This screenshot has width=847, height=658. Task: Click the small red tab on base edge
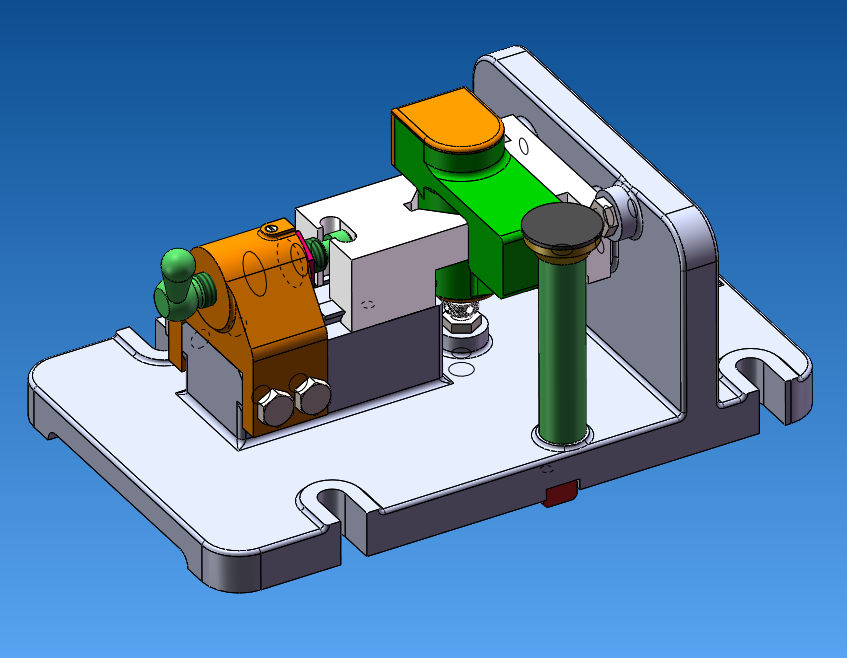[x=562, y=494]
